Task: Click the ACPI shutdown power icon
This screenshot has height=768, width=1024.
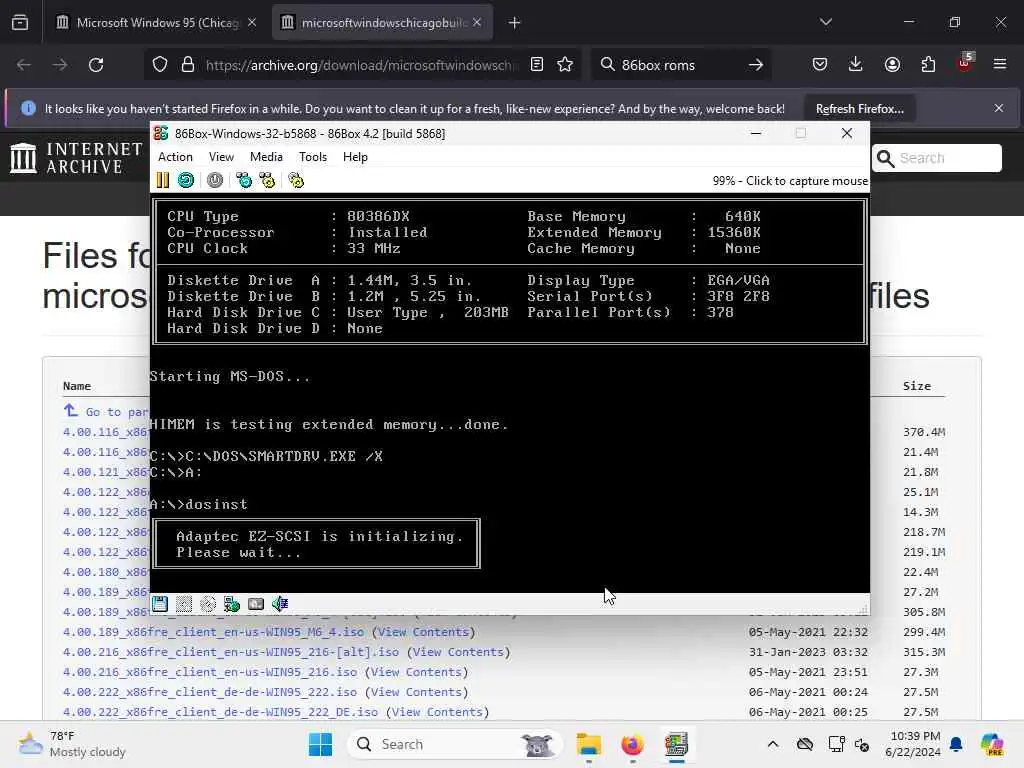Action: pos(215,180)
